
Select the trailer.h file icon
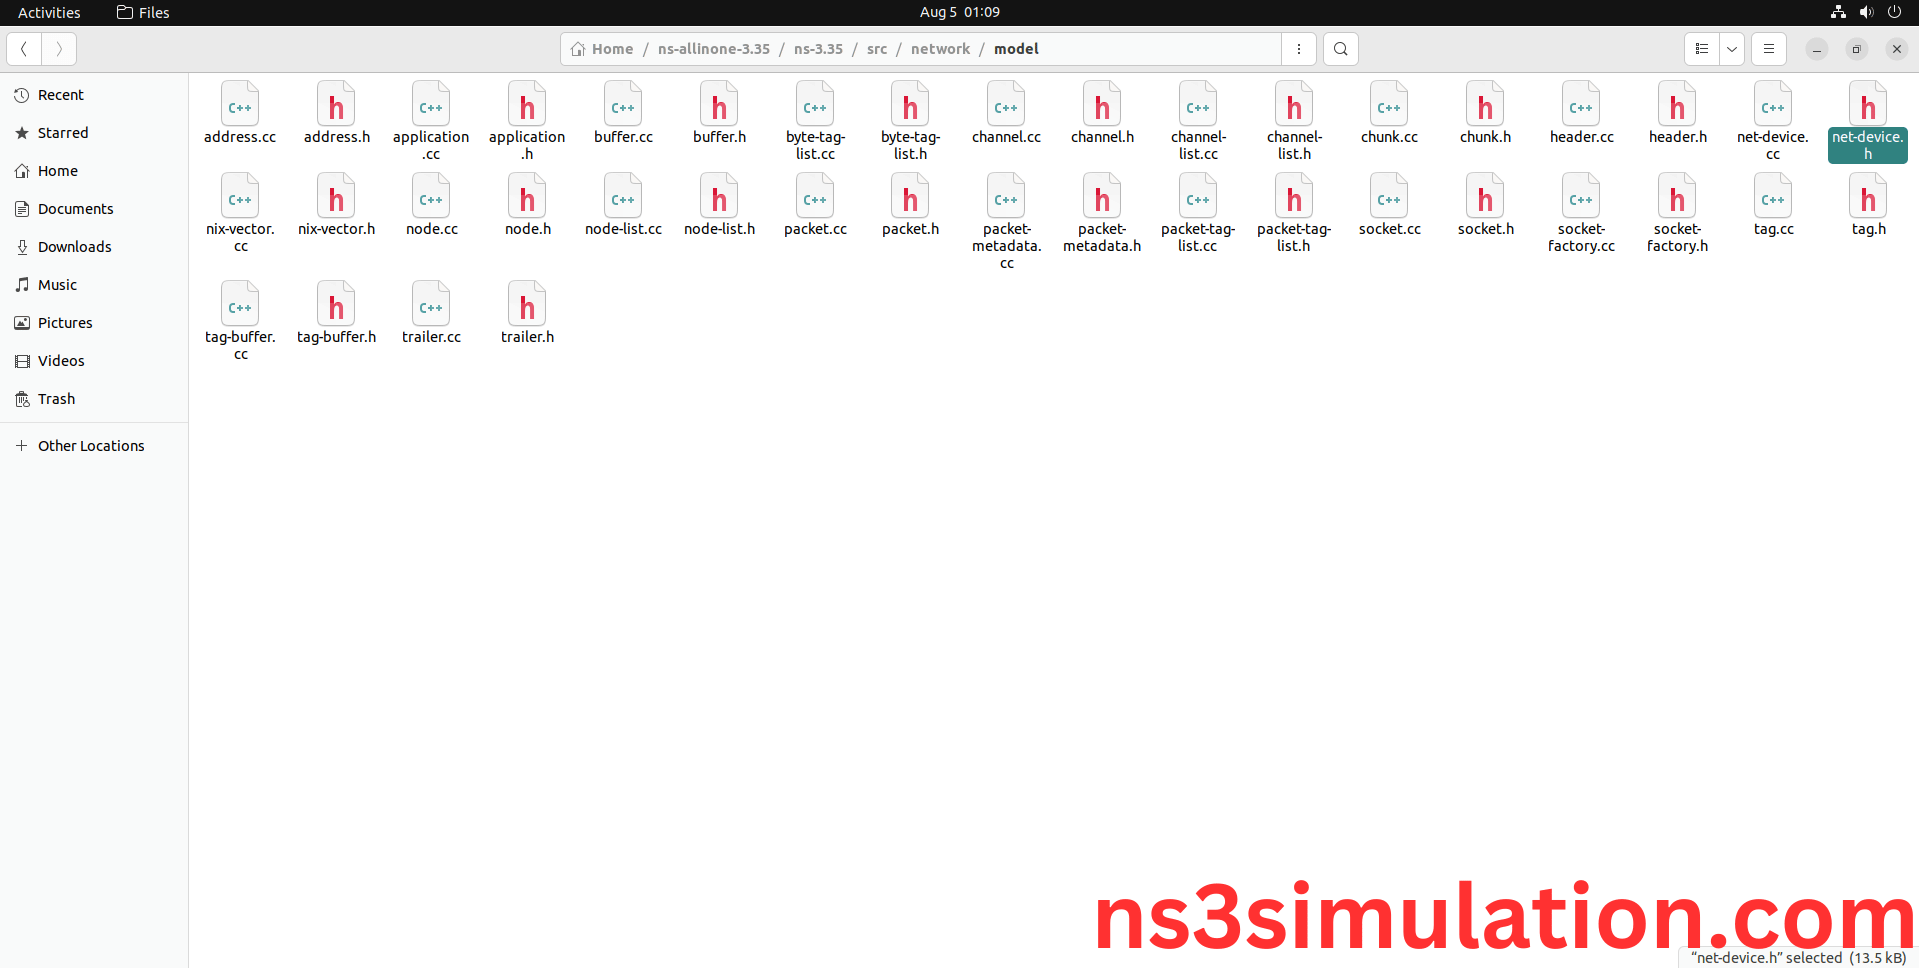[527, 305]
